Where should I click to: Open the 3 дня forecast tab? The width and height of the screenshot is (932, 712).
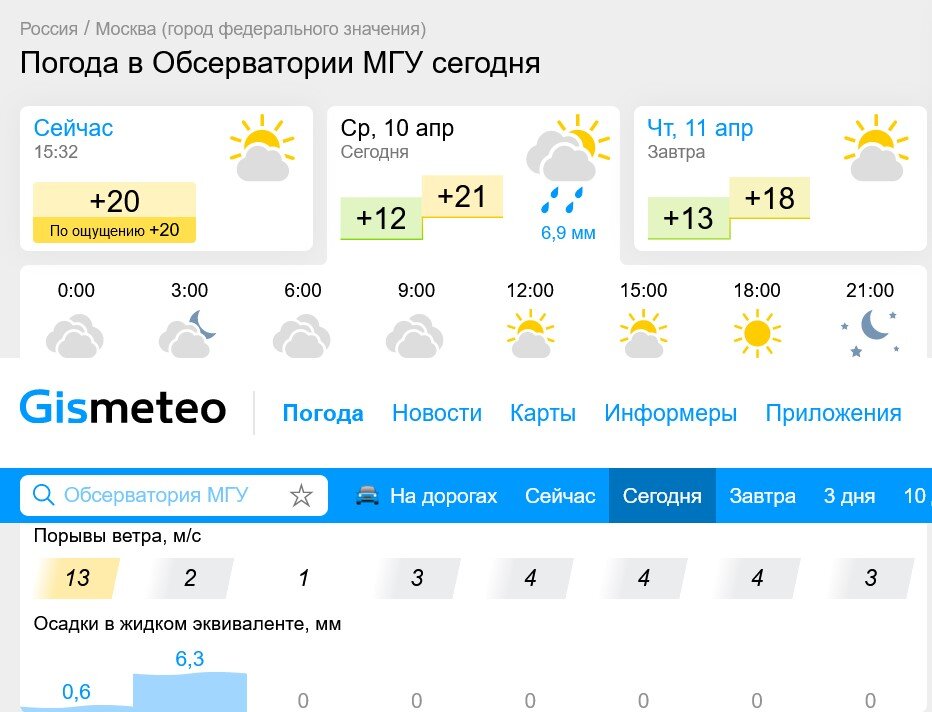click(x=849, y=494)
